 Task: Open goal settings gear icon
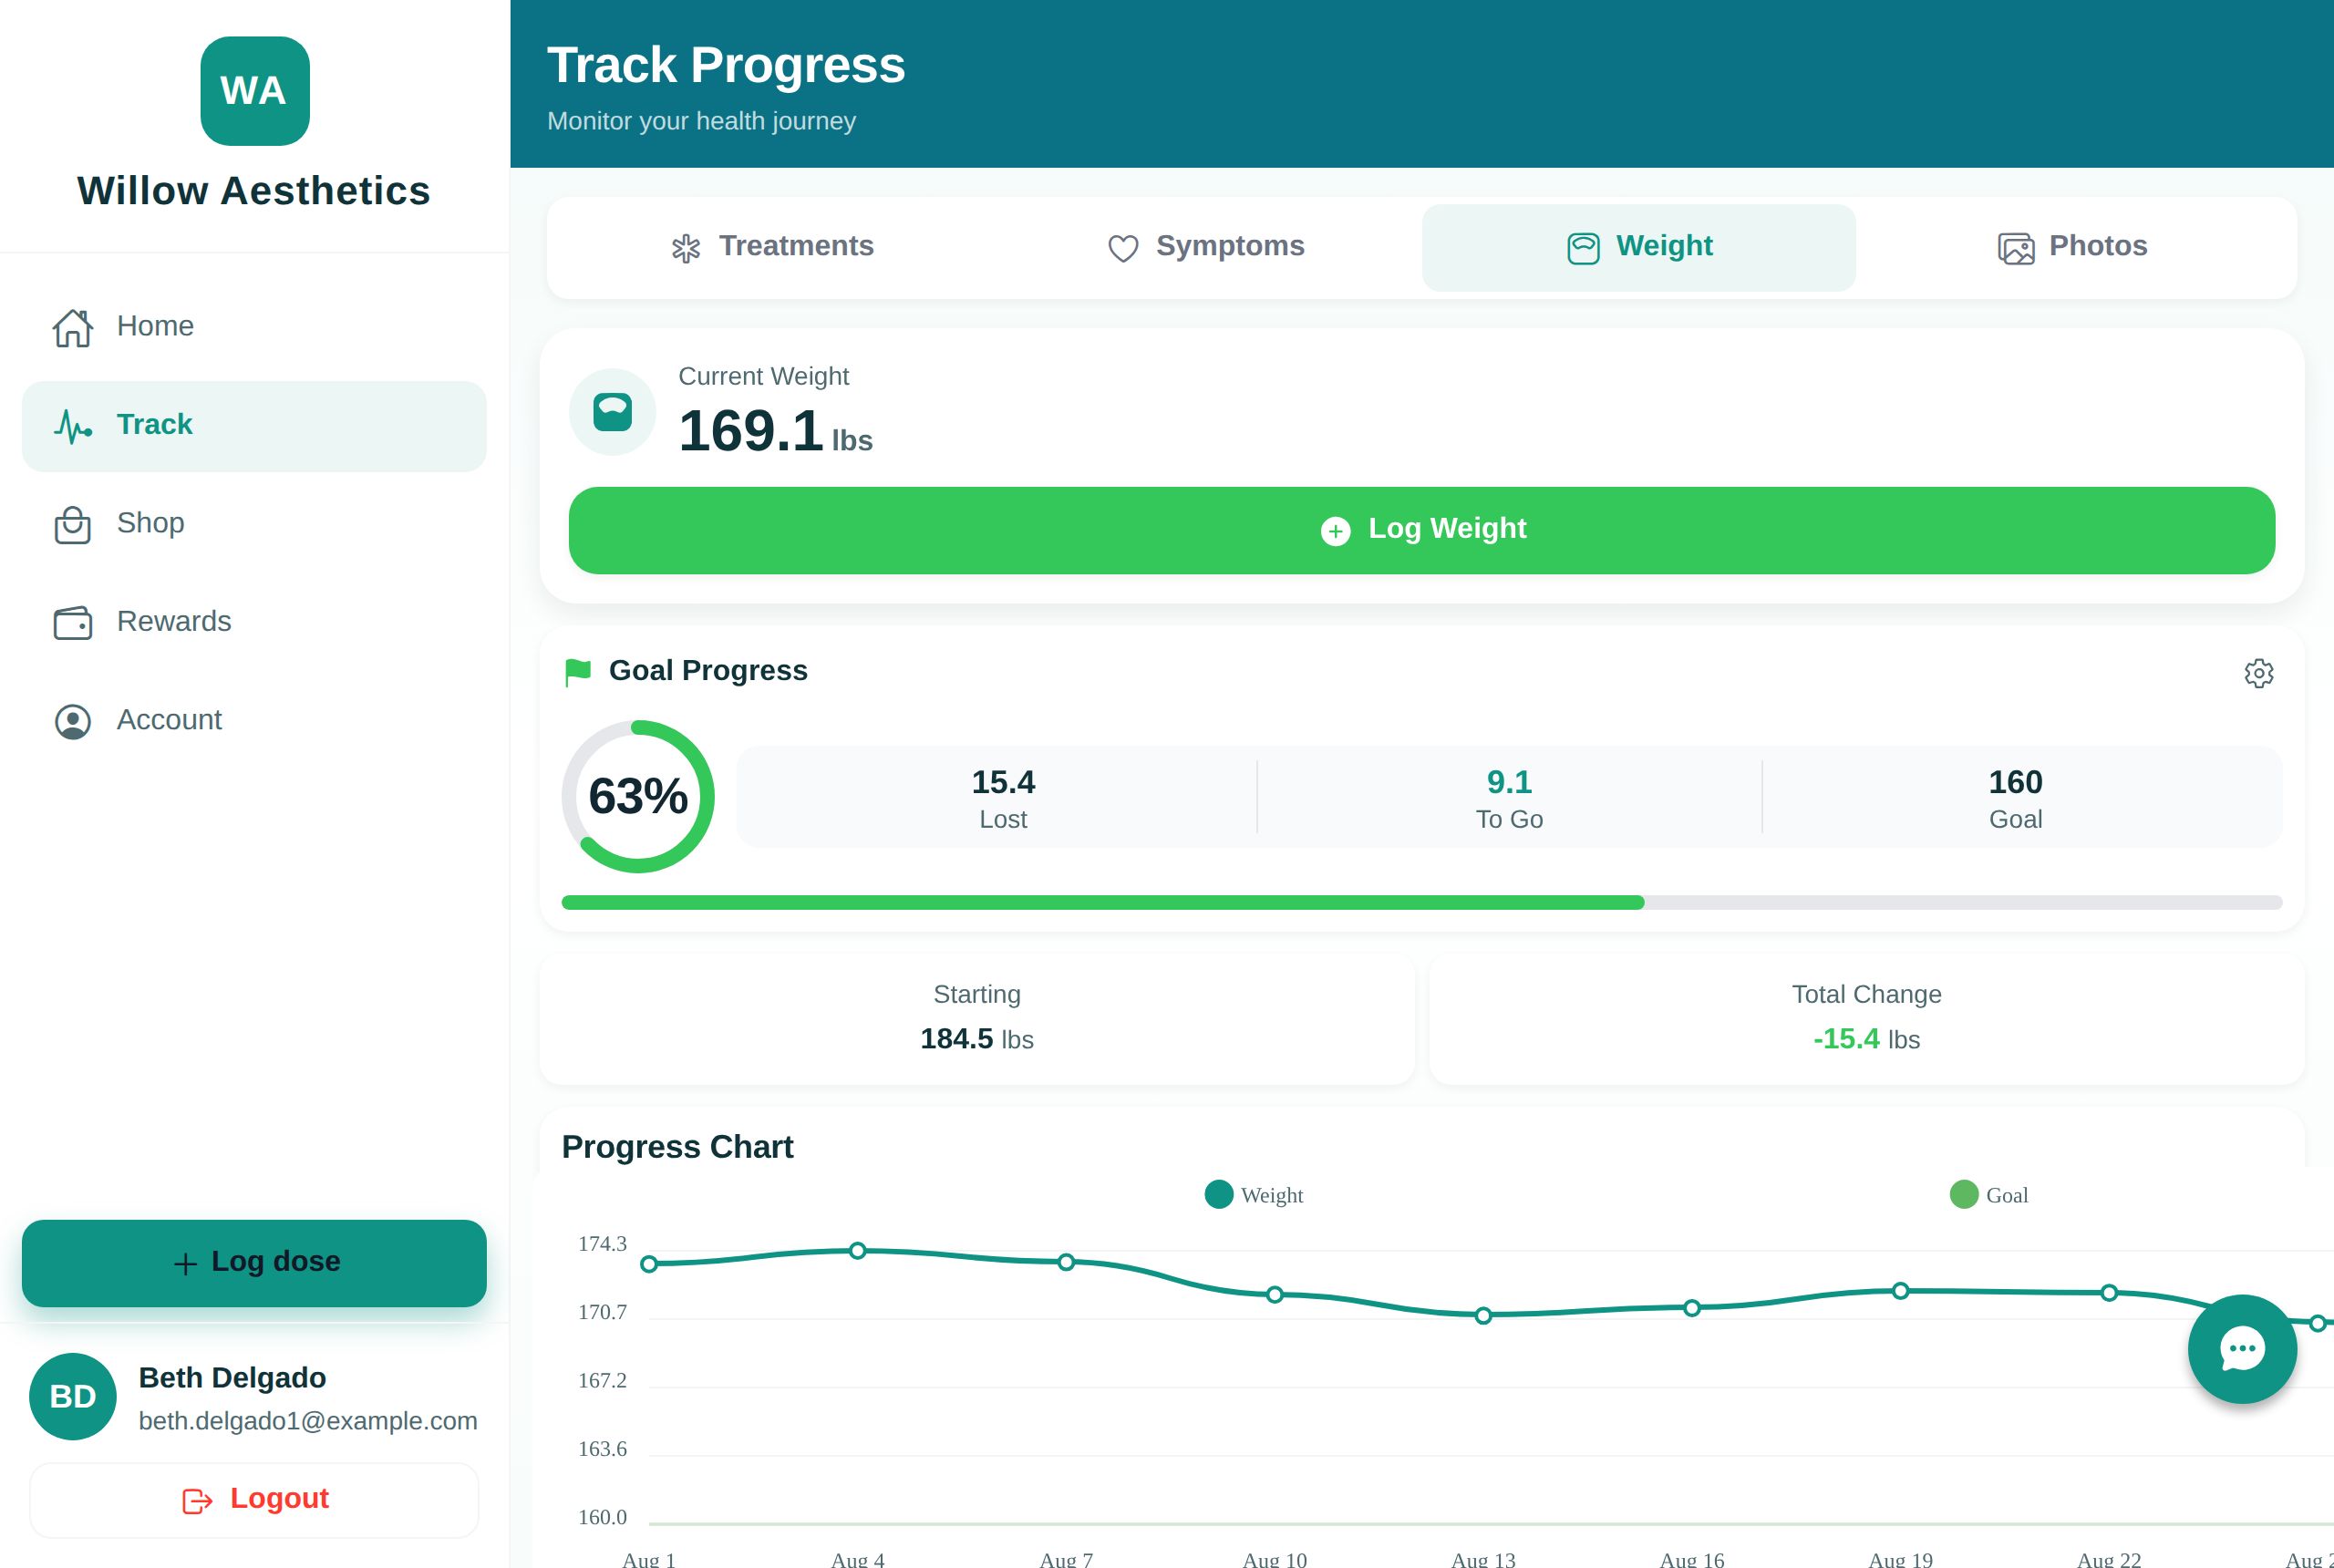(2259, 673)
